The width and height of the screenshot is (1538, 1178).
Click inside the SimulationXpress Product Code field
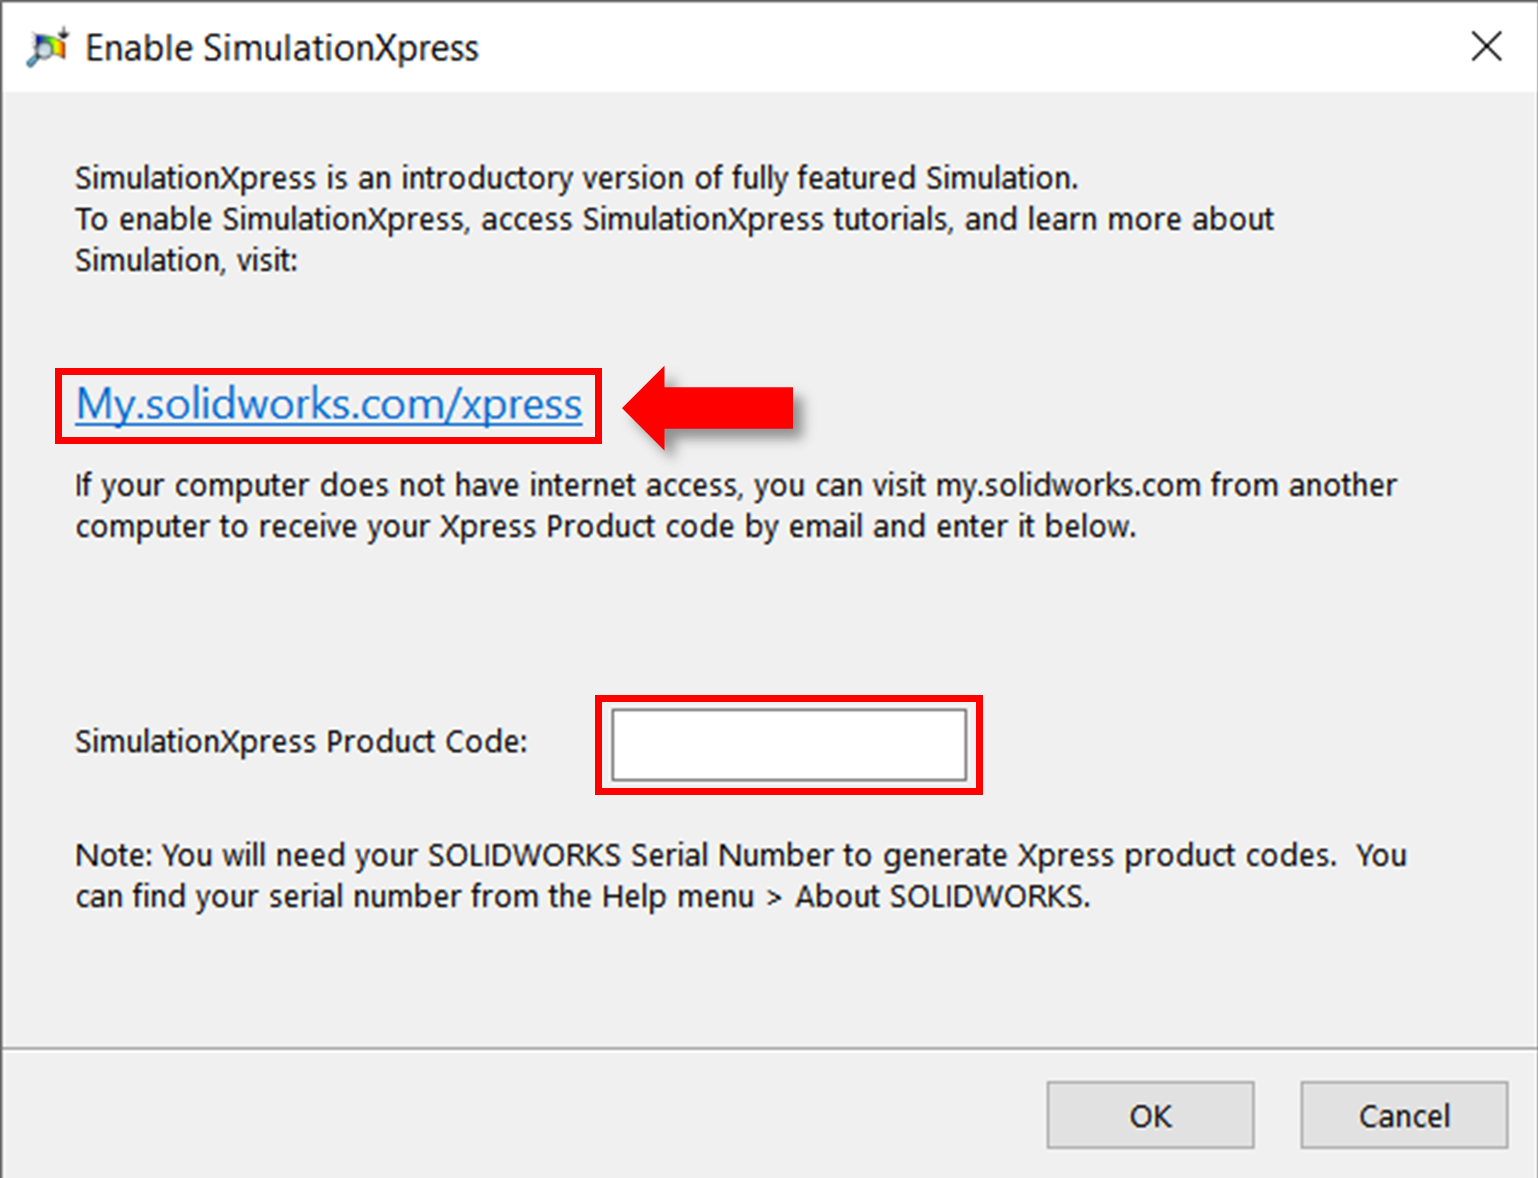pos(789,744)
